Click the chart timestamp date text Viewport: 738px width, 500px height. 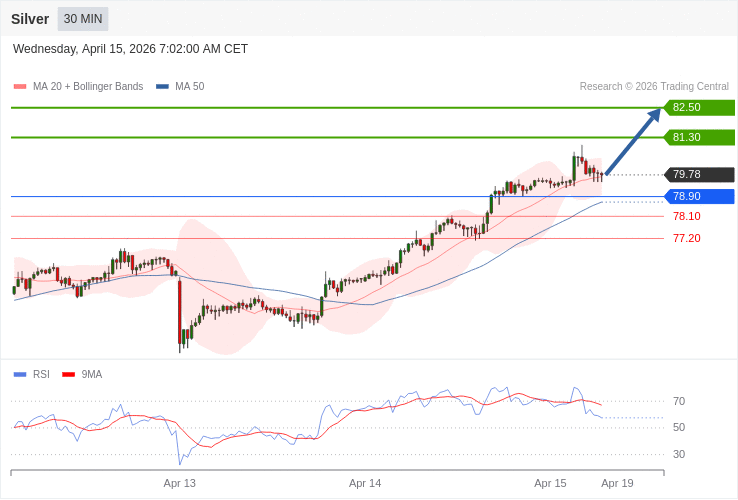click(130, 49)
